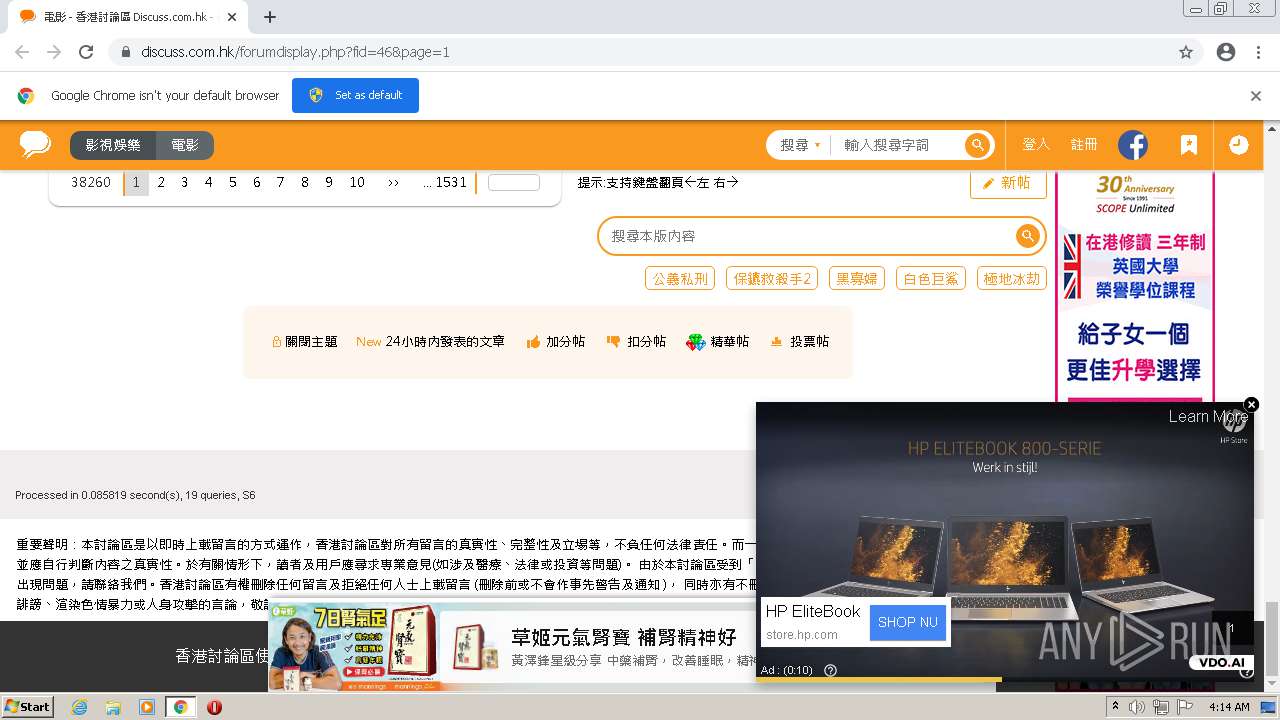Go to page 2

161,183
